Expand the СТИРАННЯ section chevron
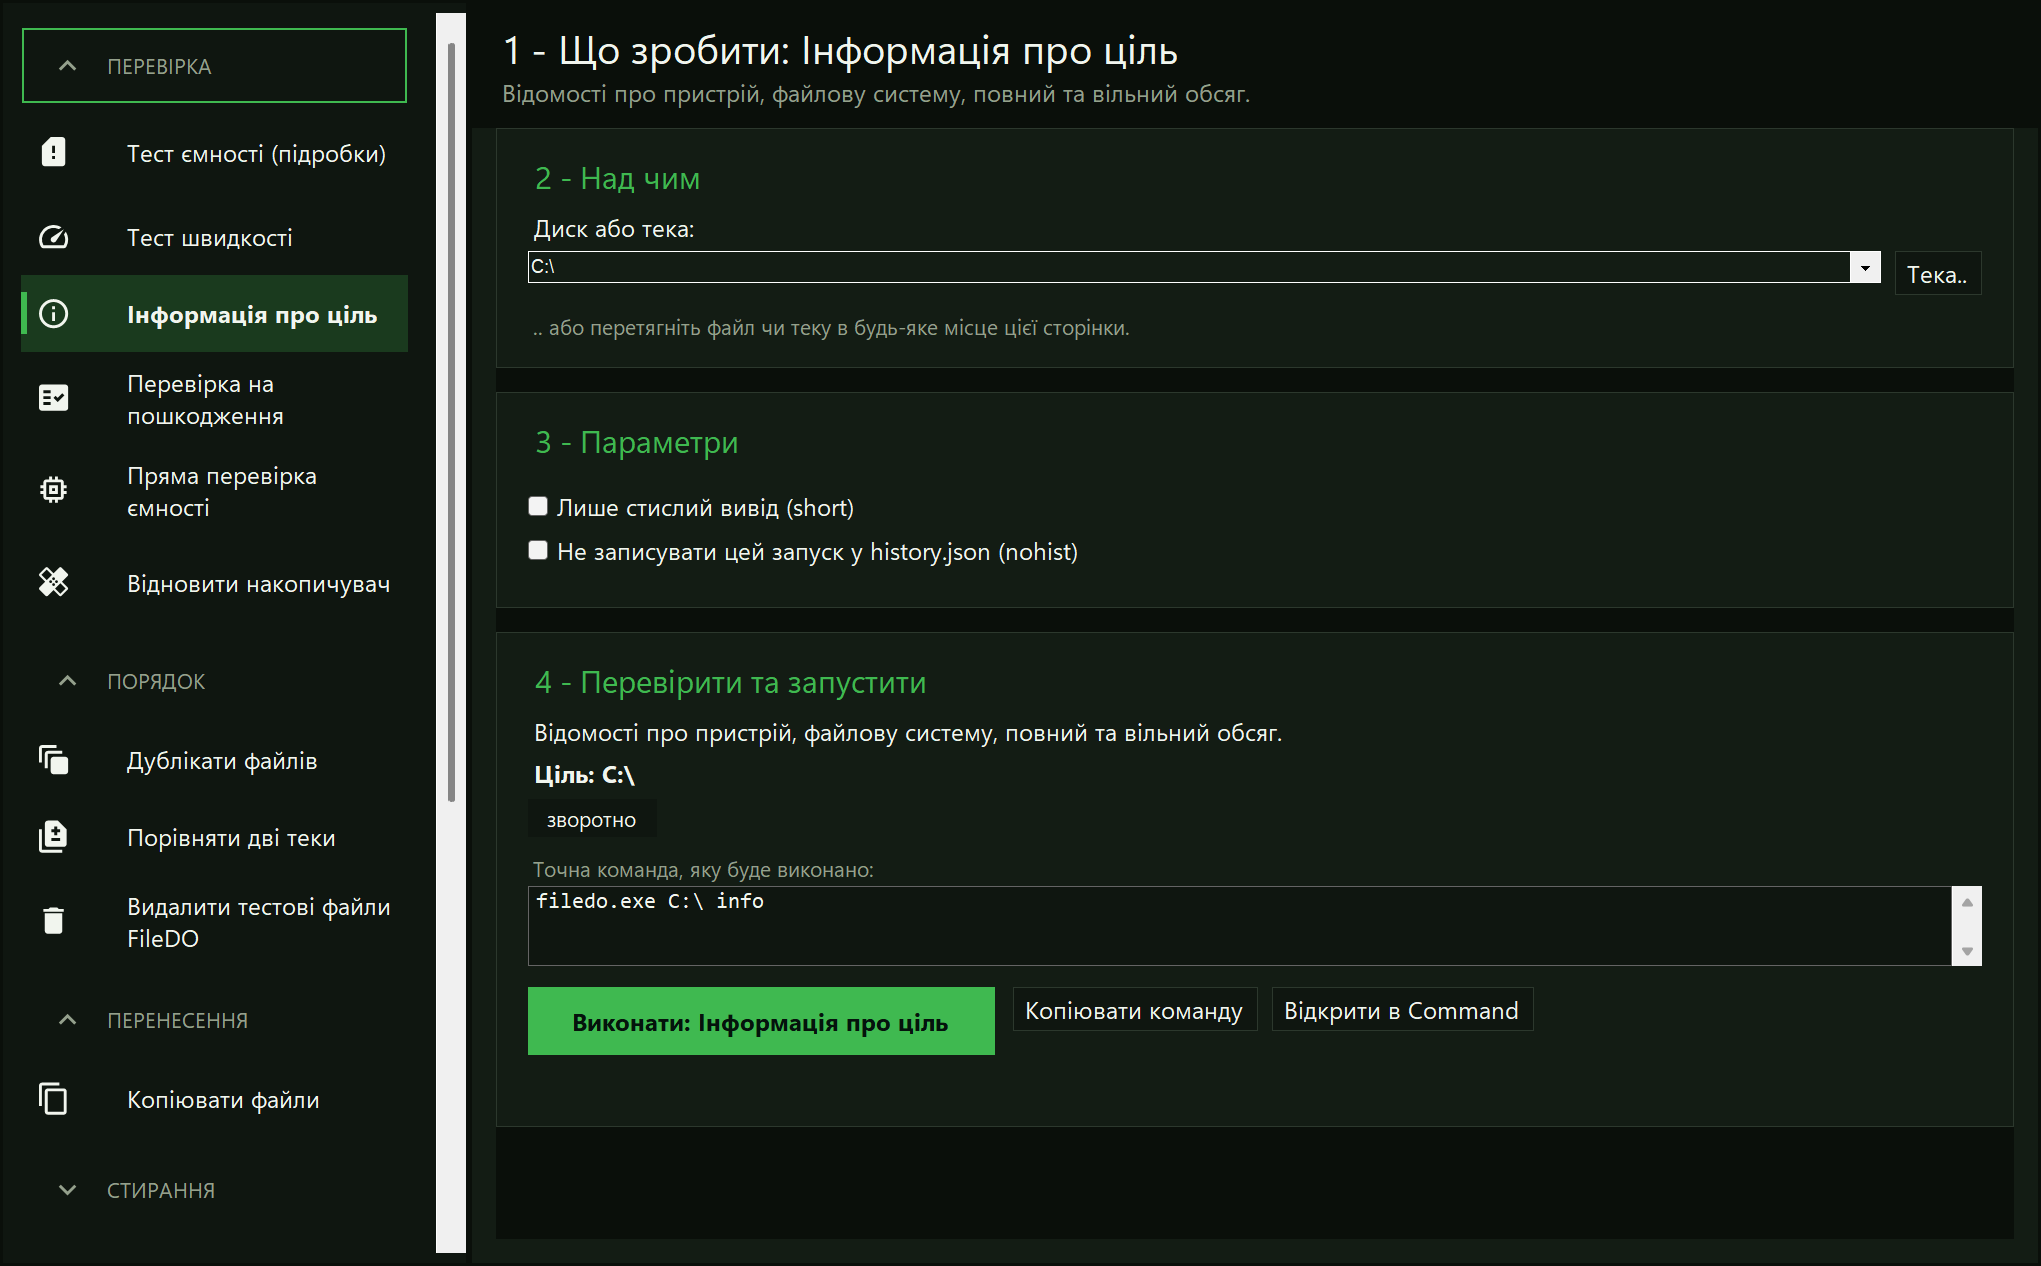Screen dimensions: 2041x1266 [x=67, y=1190]
